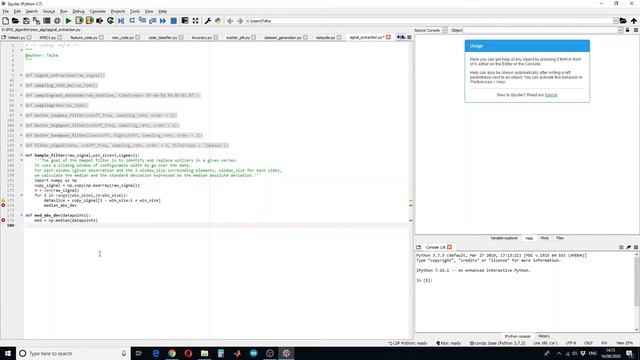
Task: Save all files using toolbar icon
Action: (36, 21)
